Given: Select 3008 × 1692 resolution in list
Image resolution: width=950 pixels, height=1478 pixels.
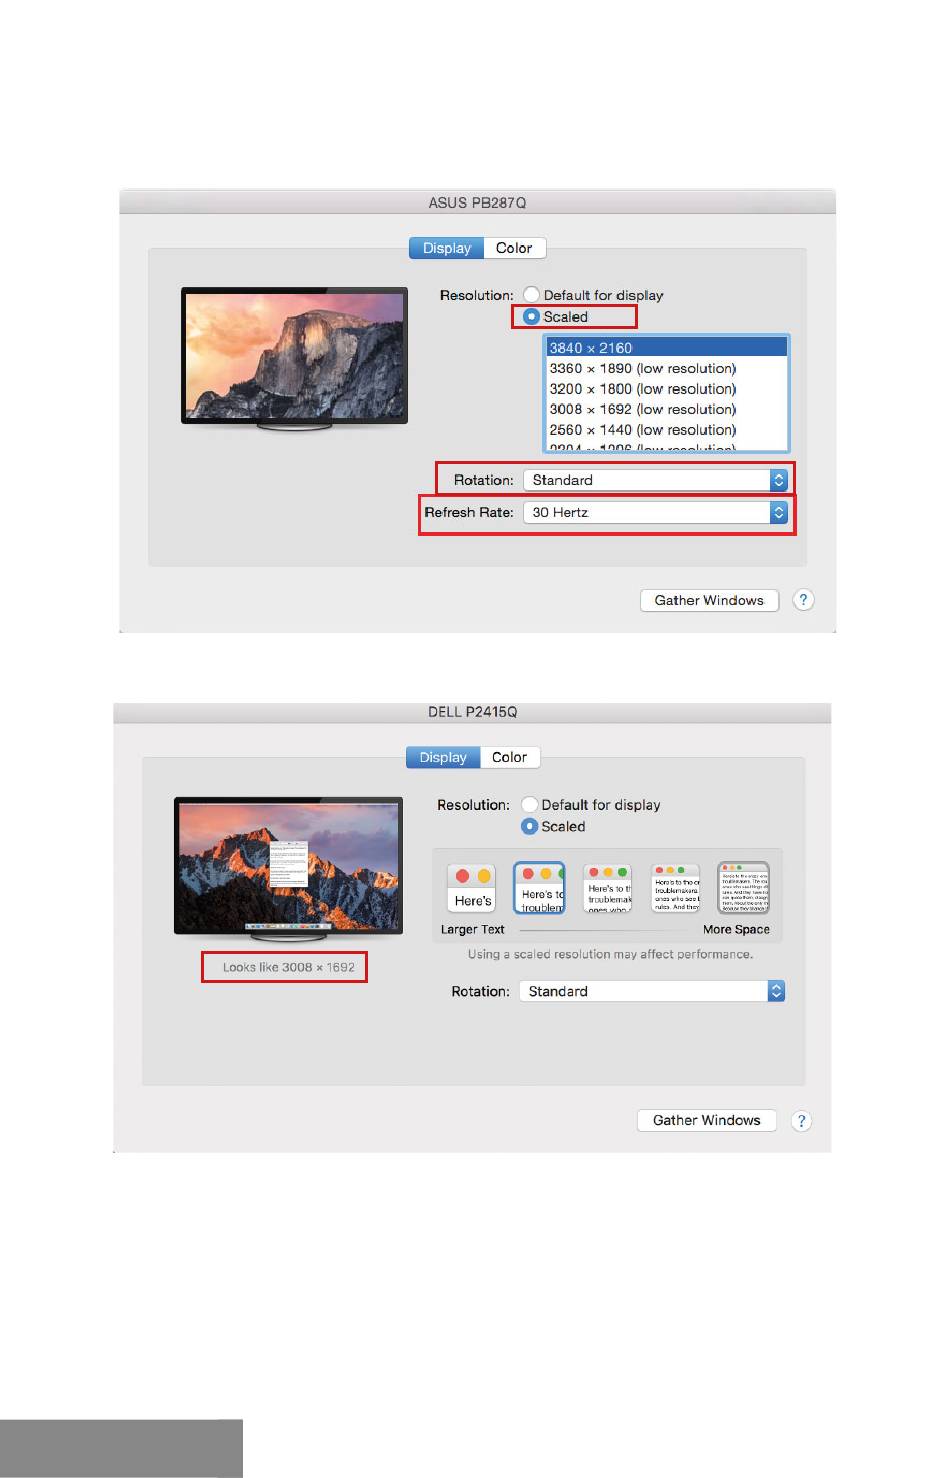Looking at the screenshot, I should tap(667, 409).
